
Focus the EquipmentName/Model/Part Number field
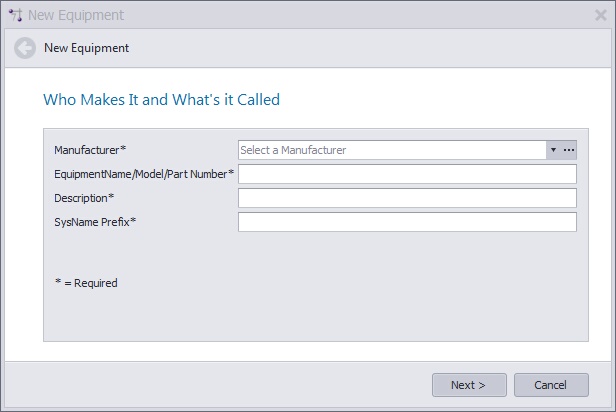[407, 174]
